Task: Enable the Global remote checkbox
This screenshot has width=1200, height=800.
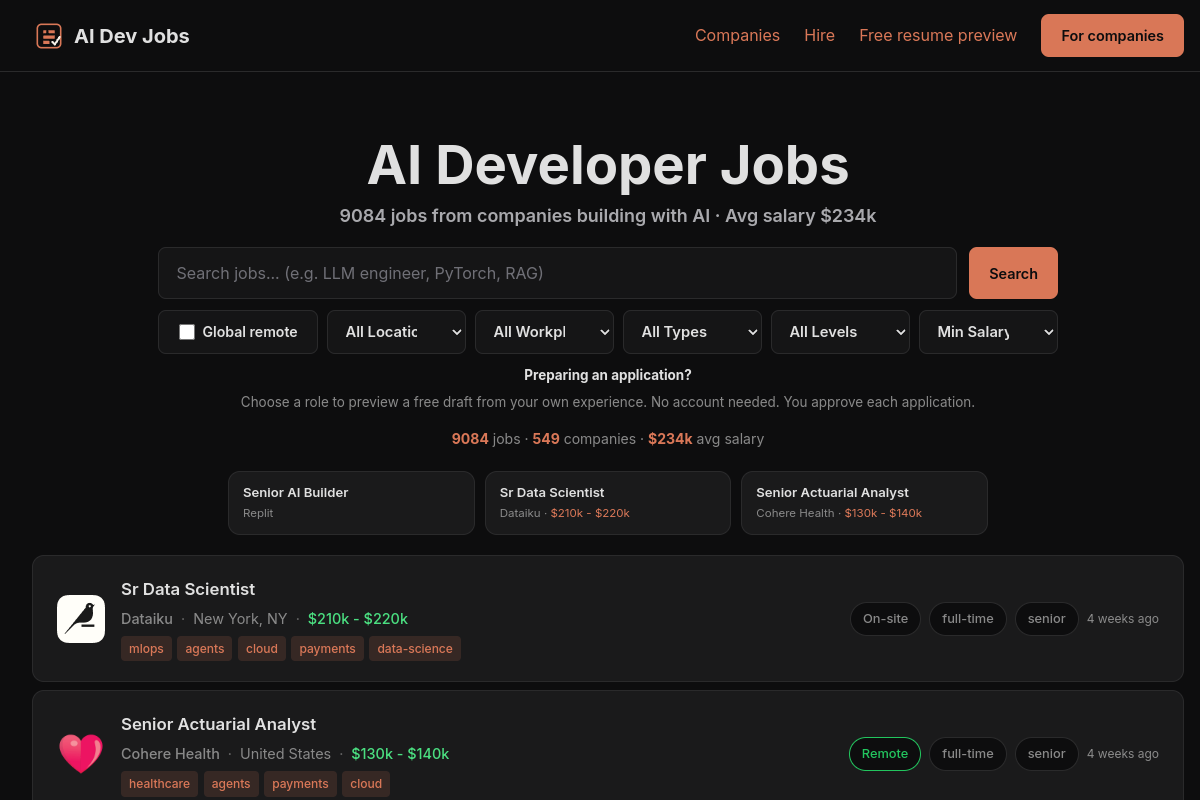Action: 187,332
